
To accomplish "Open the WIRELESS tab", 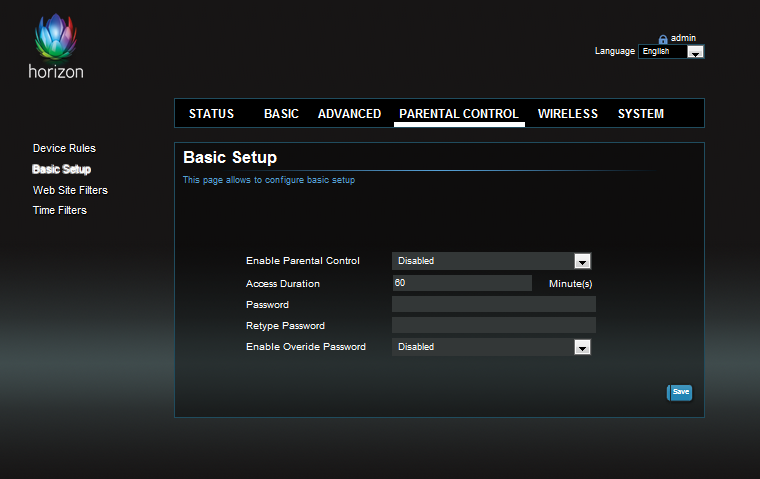I will tap(568, 113).
